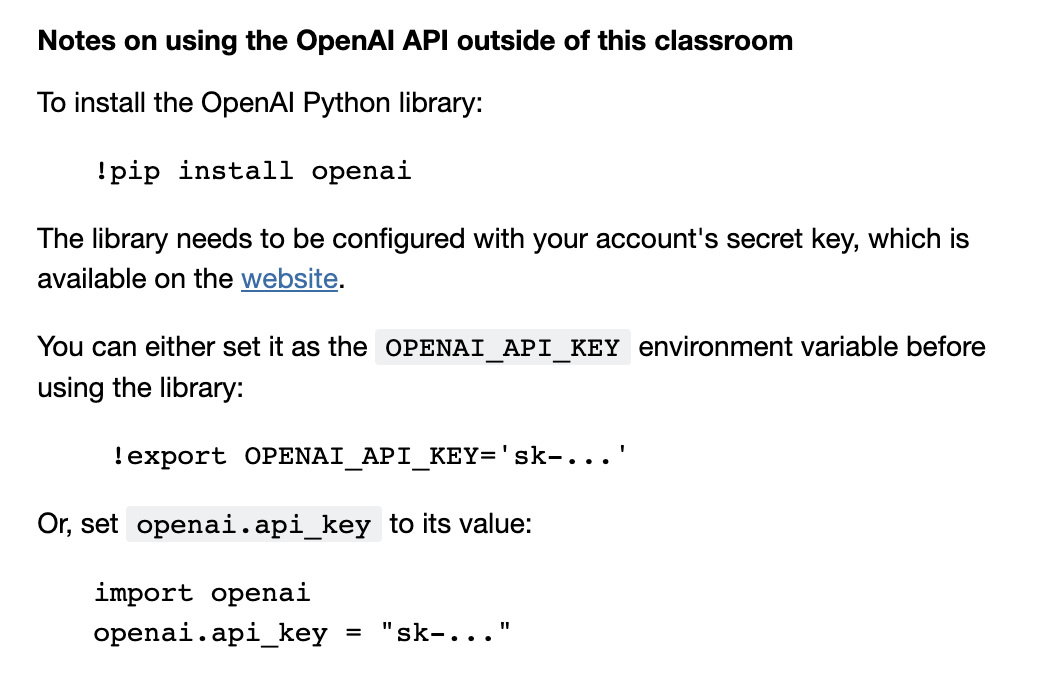Click the word "openai" in the pip command

coord(361,171)
